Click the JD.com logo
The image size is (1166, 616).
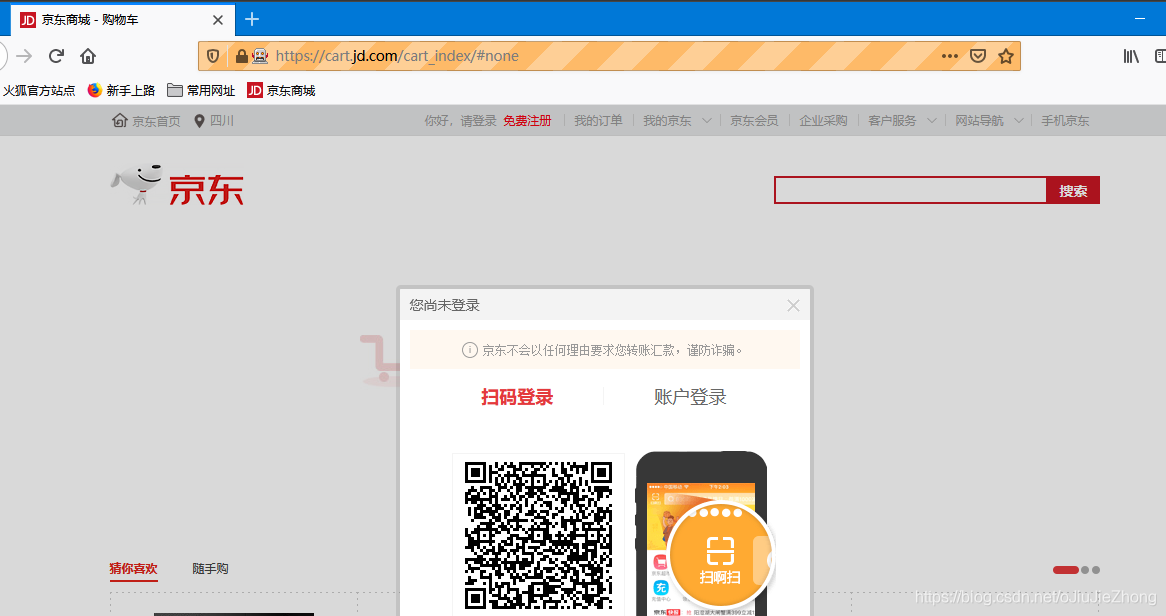177,188
